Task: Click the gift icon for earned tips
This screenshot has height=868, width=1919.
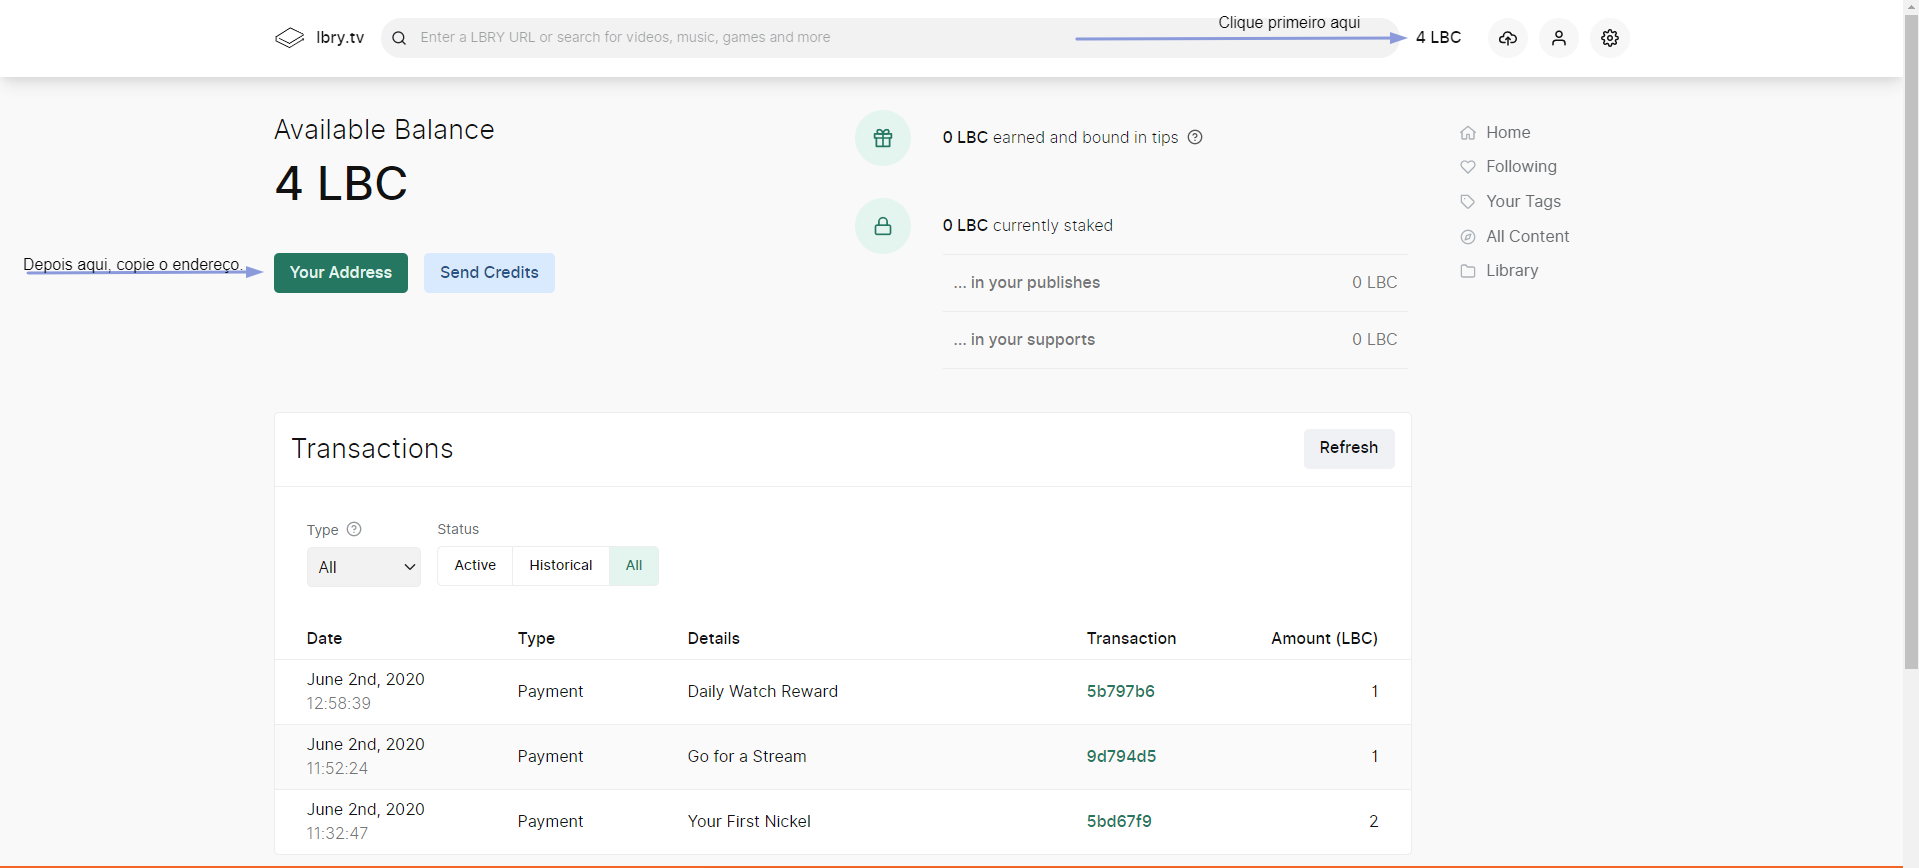Action: pyautogui.click(x=883, y=138)
